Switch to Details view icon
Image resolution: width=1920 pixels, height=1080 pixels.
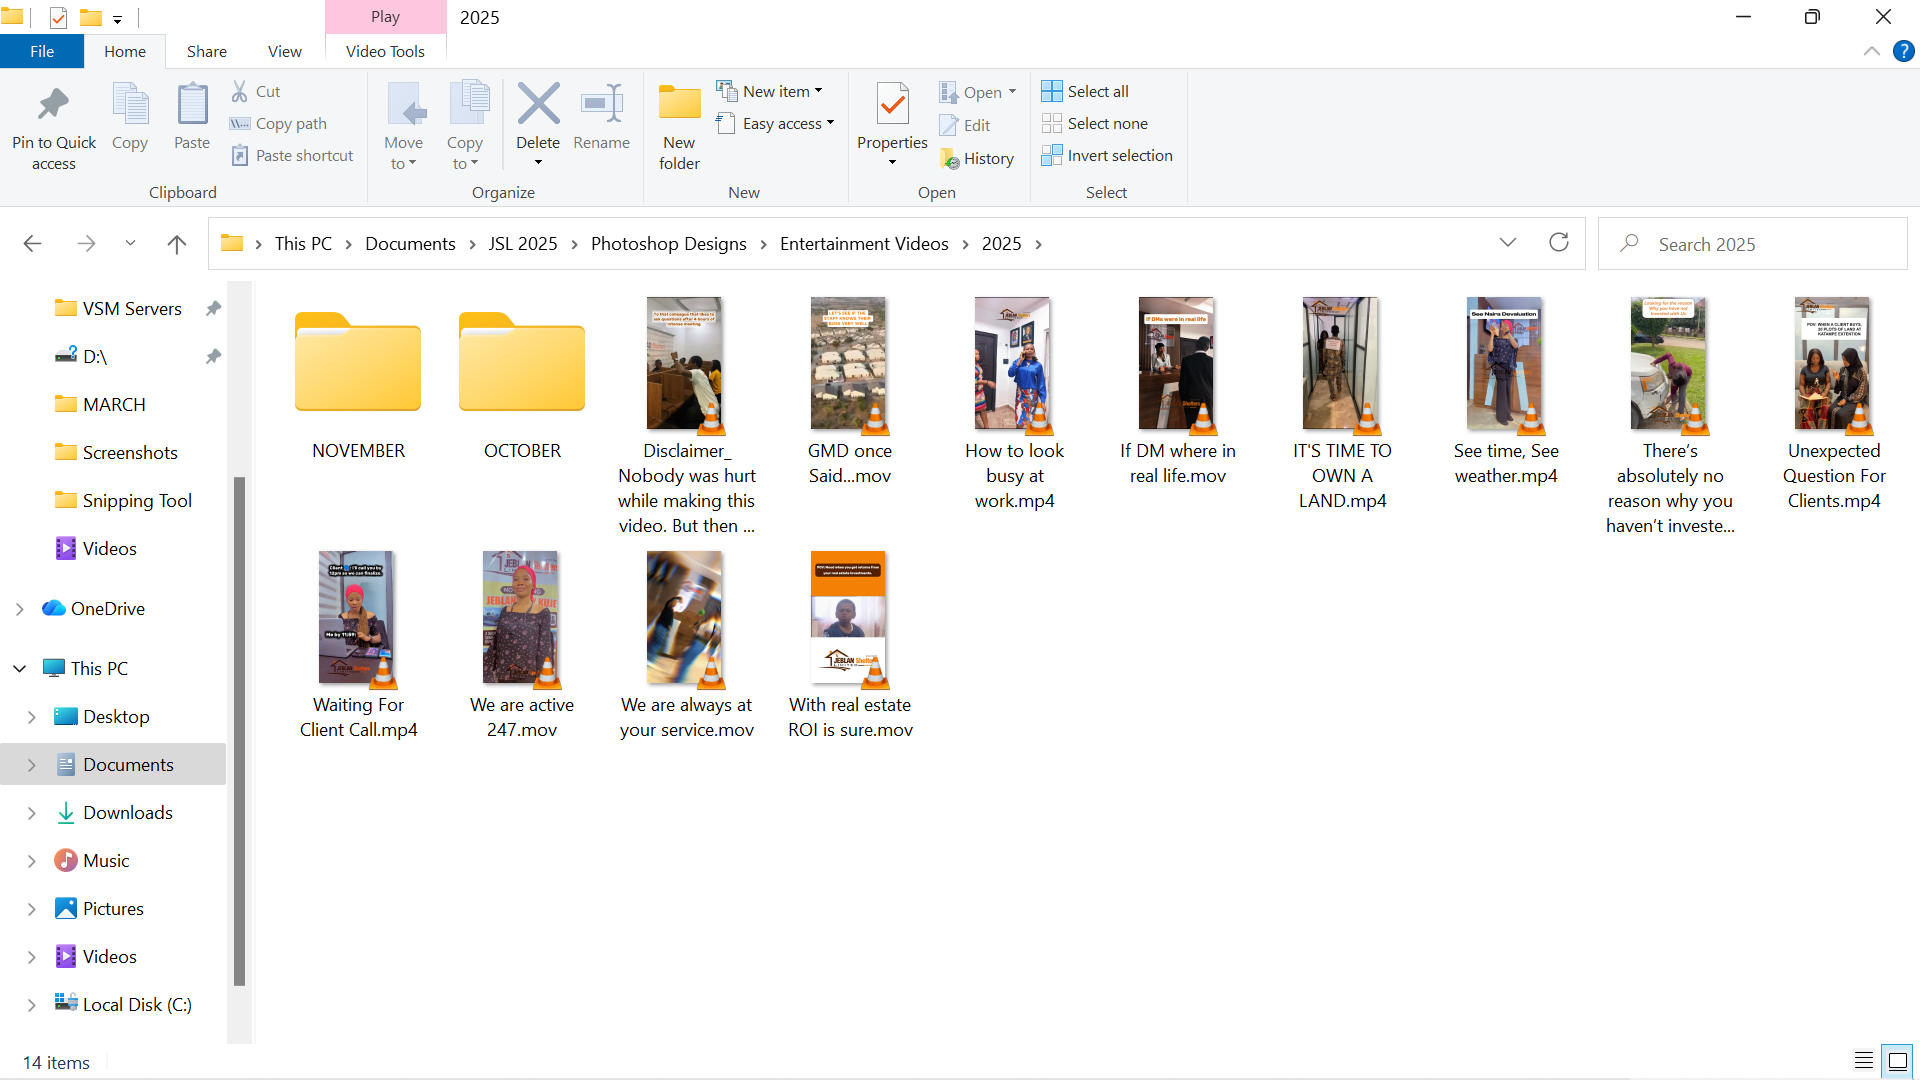point(1864,1061)
